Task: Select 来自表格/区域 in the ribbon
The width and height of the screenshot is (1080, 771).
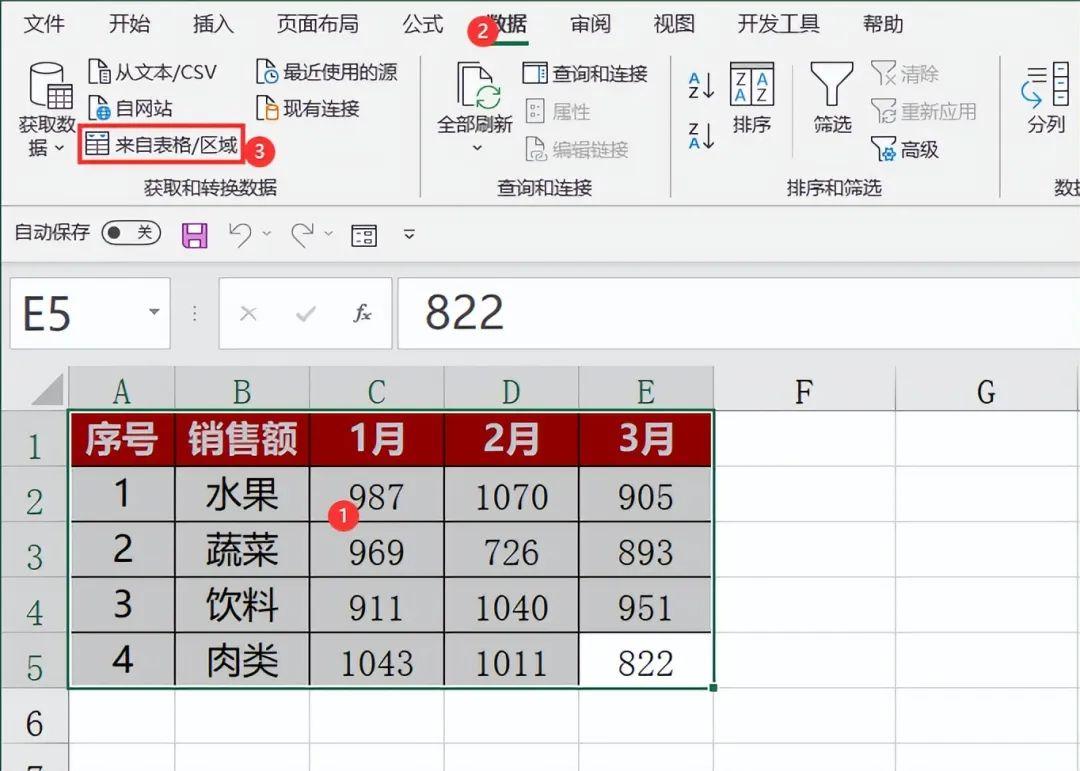Action: pos(163,148)
